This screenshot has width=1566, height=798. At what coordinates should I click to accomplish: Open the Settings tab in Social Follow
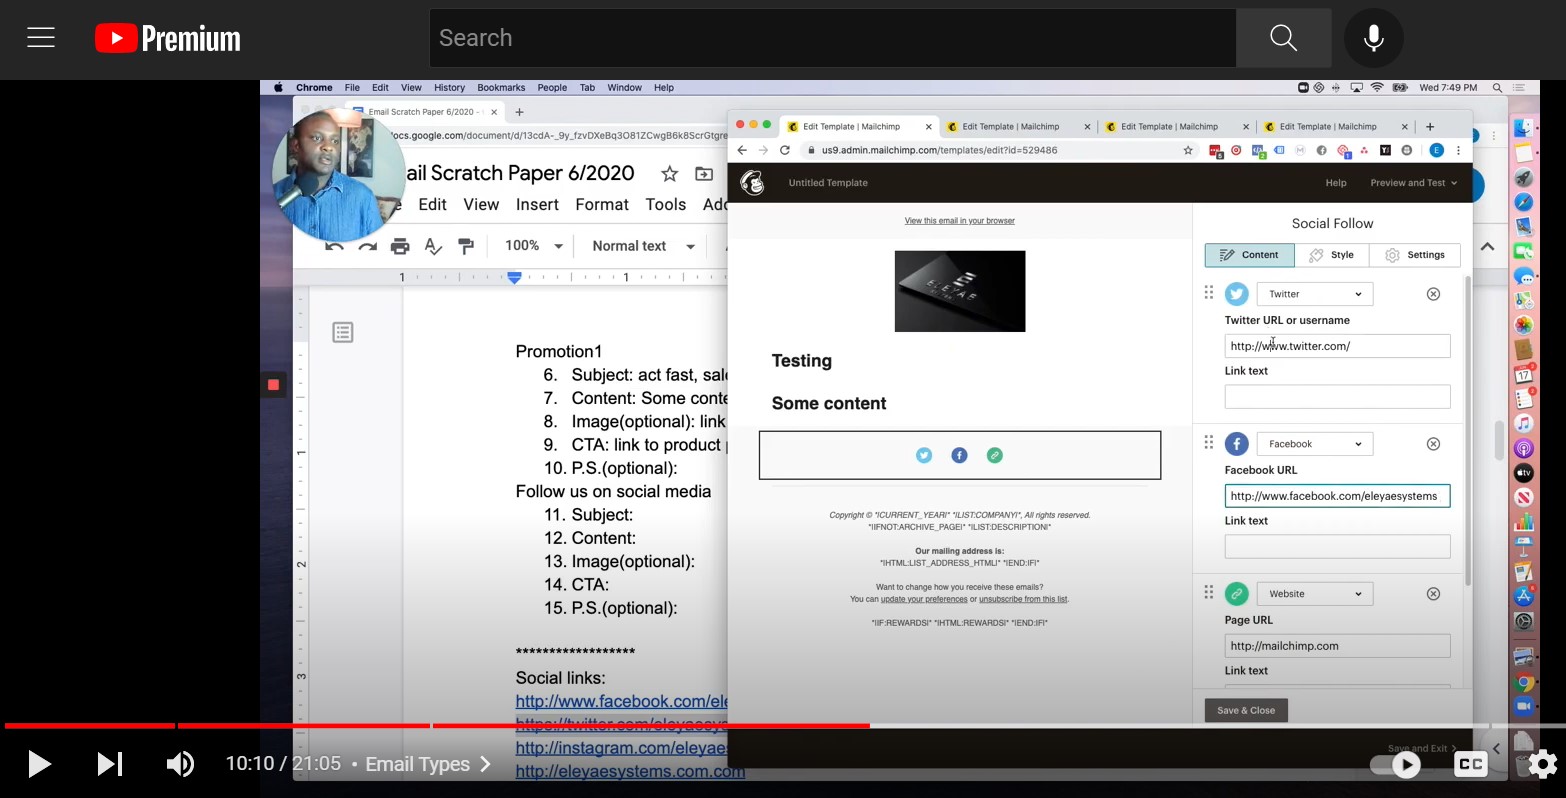click(x=1415, y=255)
